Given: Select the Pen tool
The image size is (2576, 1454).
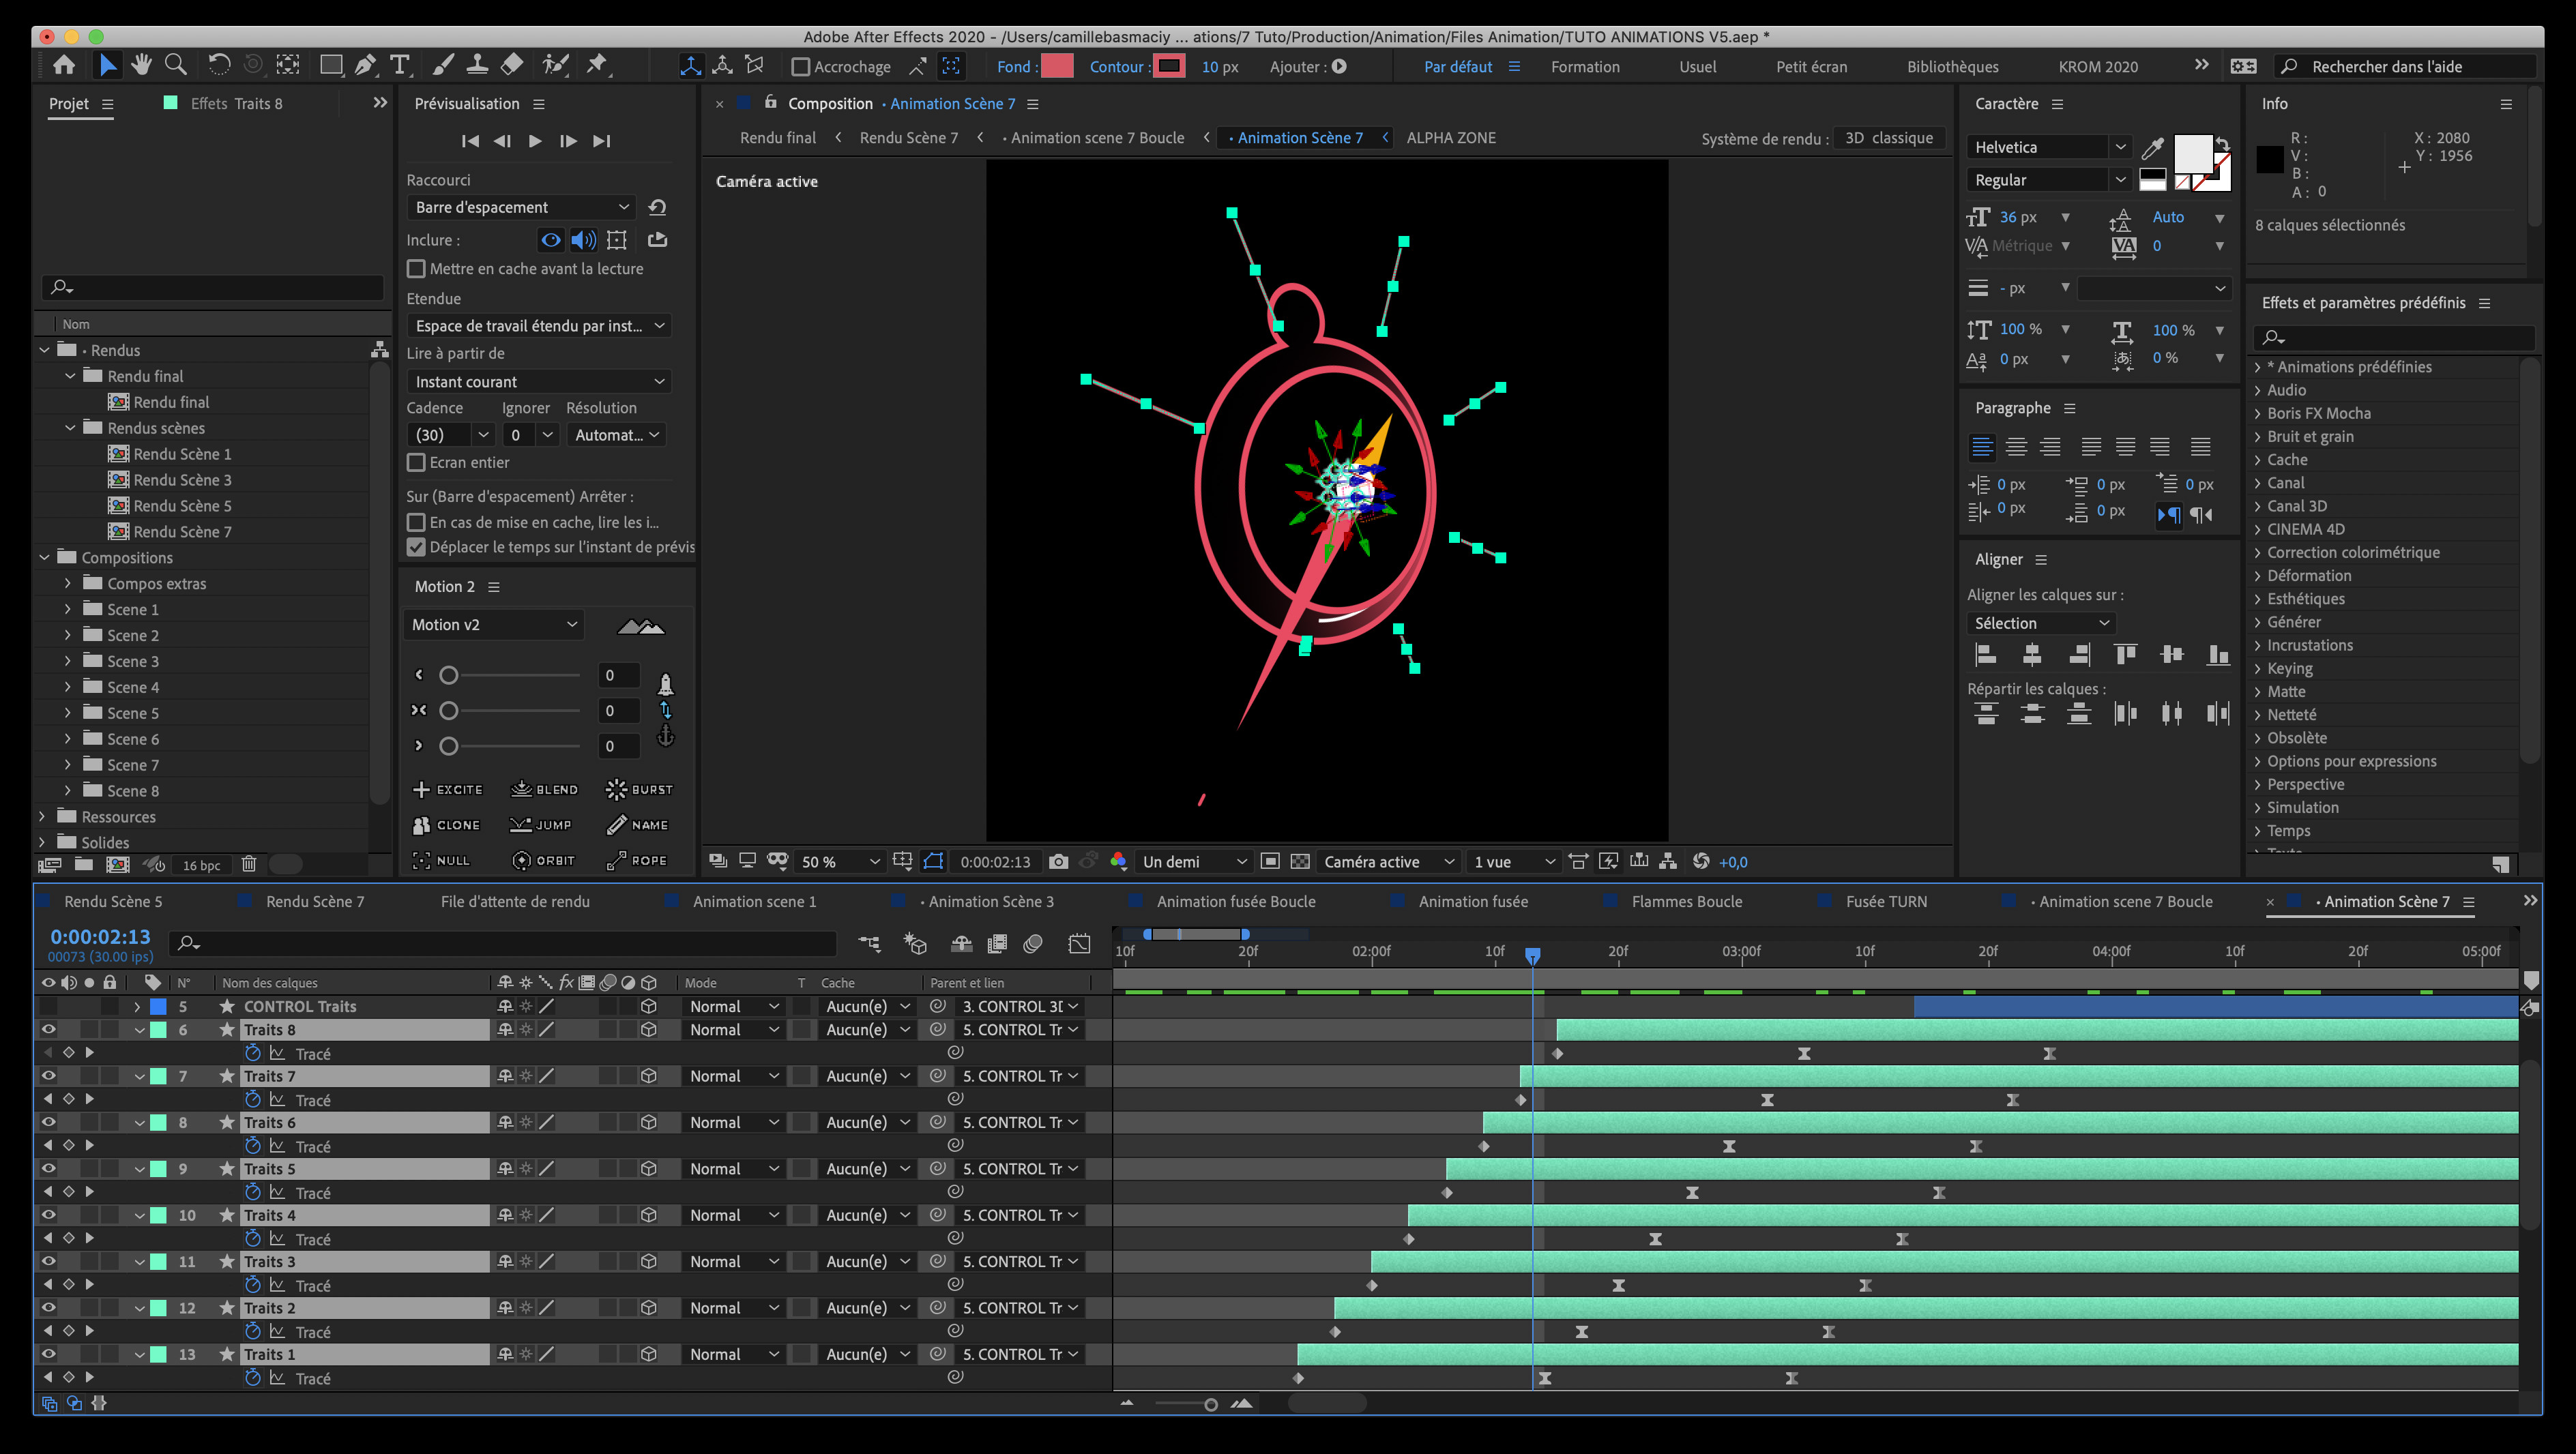Looking at the screenshot, I should pyautogui.click(x=365, y=66).
